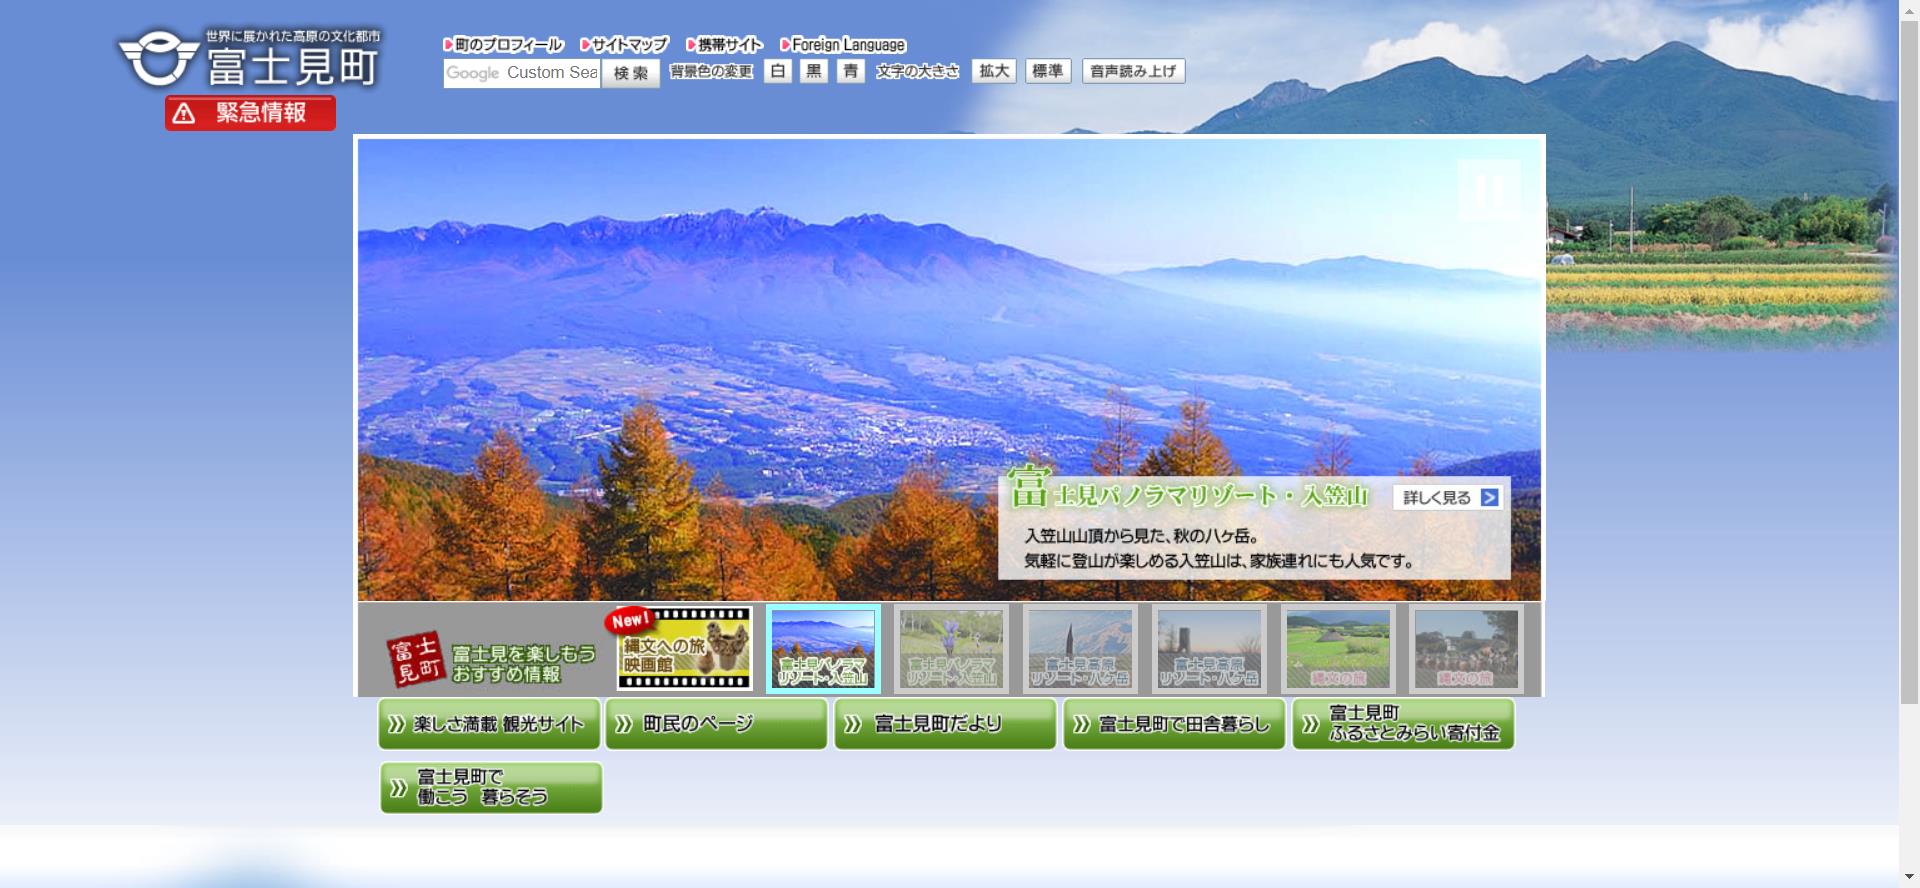Screen dimensions: 1920x888
Task: Click the 検索 search button
Action: coord(630,73)
